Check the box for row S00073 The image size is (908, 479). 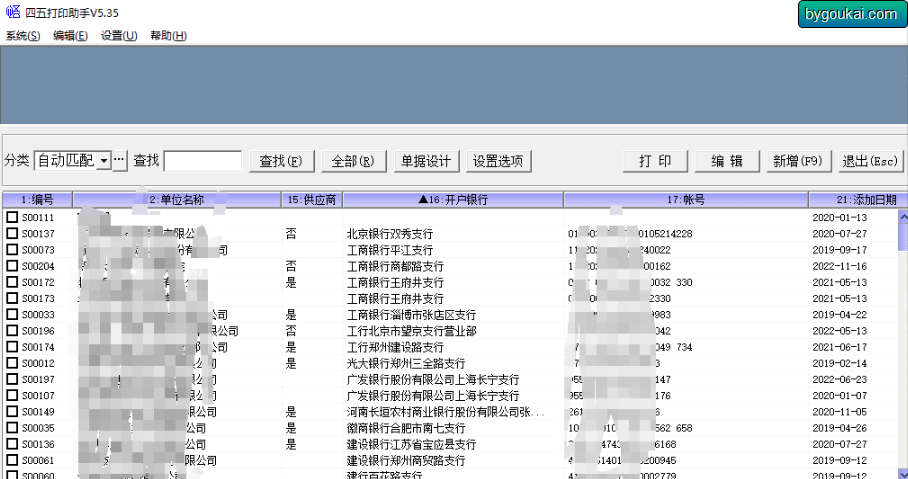pos(12,250)
